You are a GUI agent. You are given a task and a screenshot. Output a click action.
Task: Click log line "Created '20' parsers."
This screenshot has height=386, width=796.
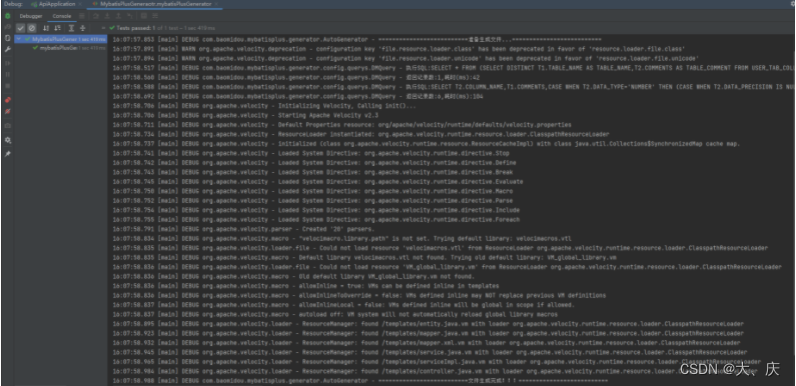coord(244,229)
